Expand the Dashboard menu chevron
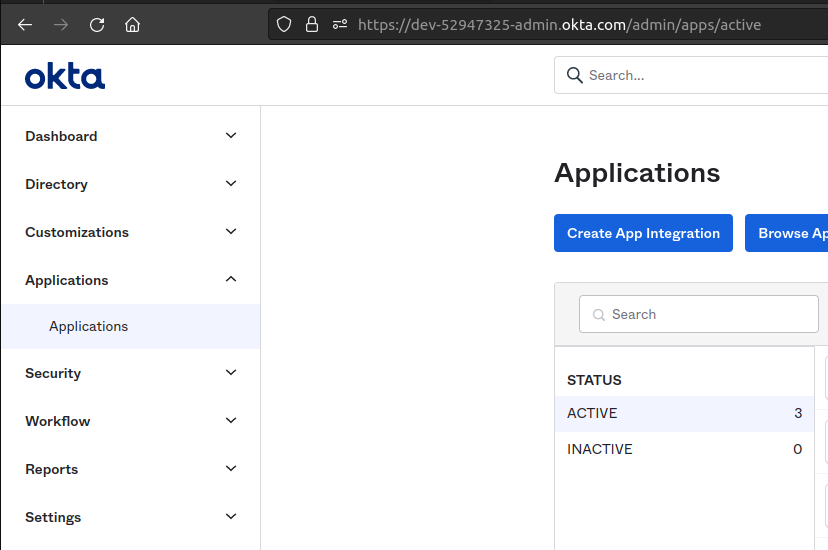The image size is (828, 550). pos(231,136)
